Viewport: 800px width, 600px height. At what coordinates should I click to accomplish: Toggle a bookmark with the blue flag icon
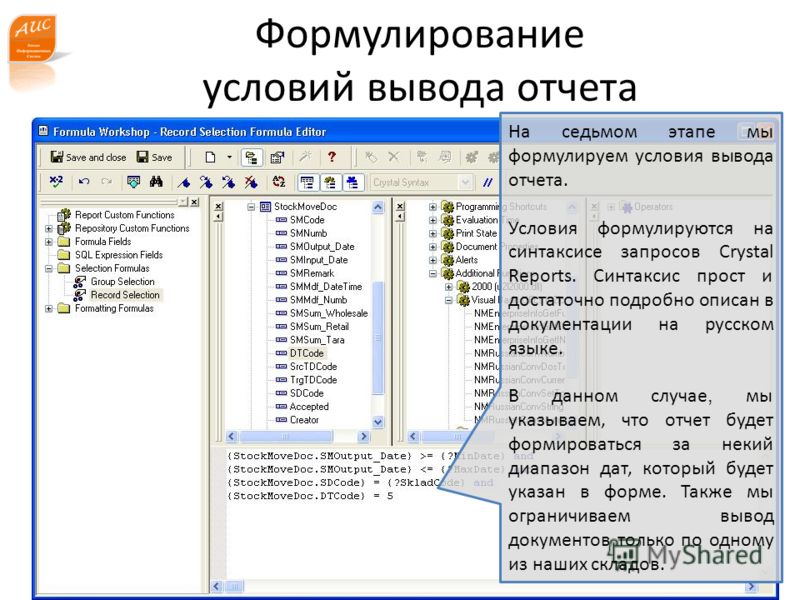[184, 182]
